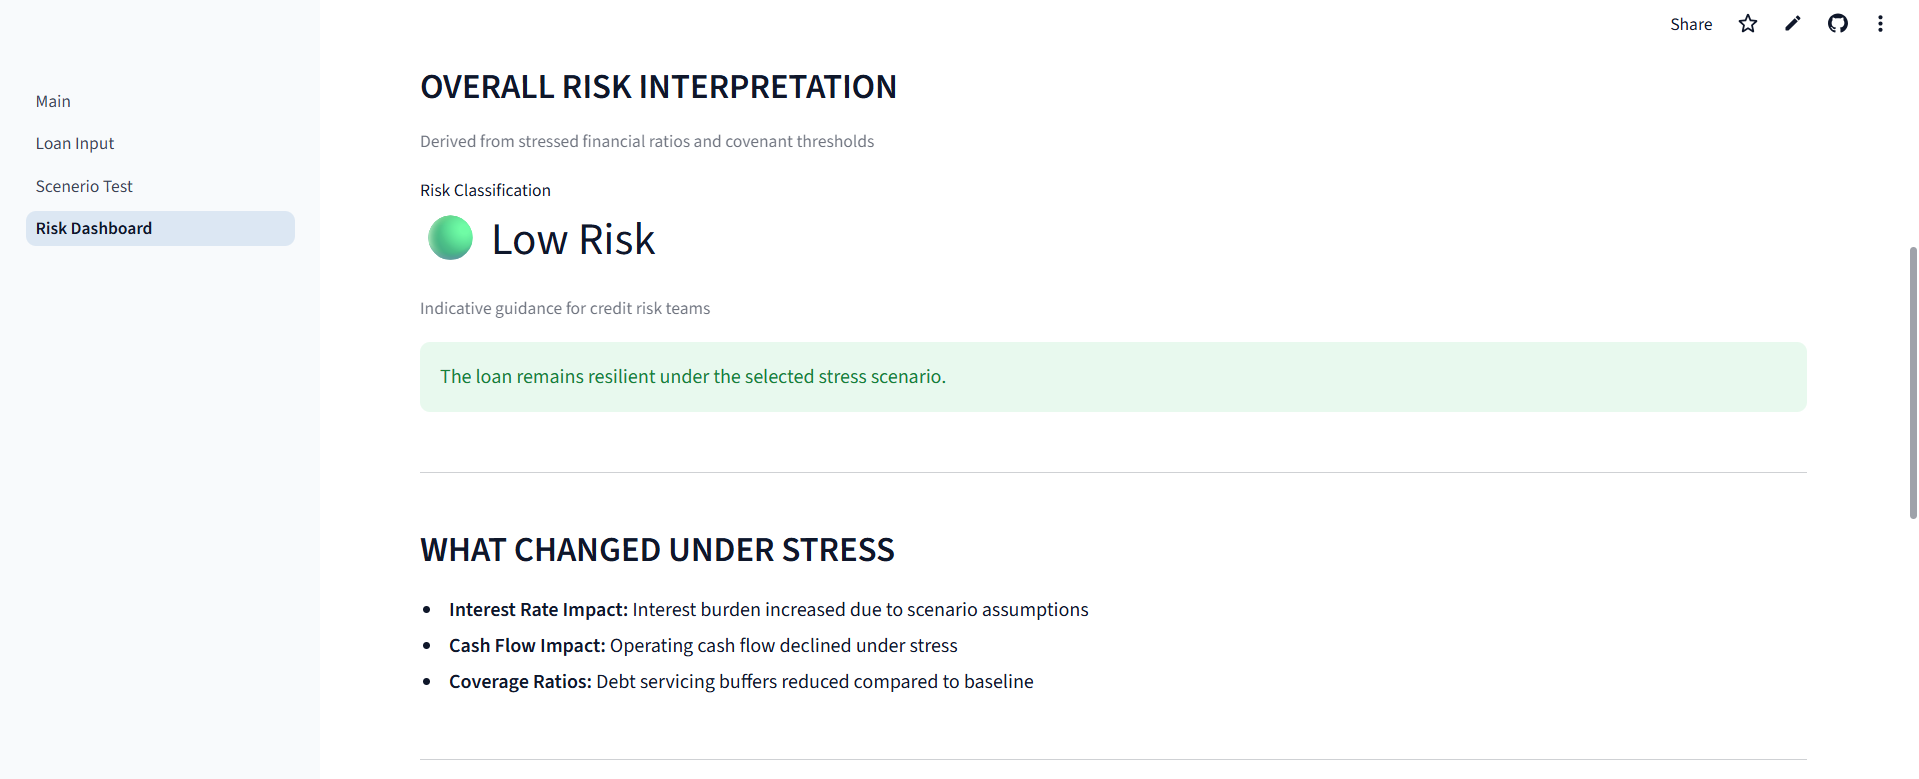
Task: Favorite the app with the star icon
Action: click(x=1747, y=24)
